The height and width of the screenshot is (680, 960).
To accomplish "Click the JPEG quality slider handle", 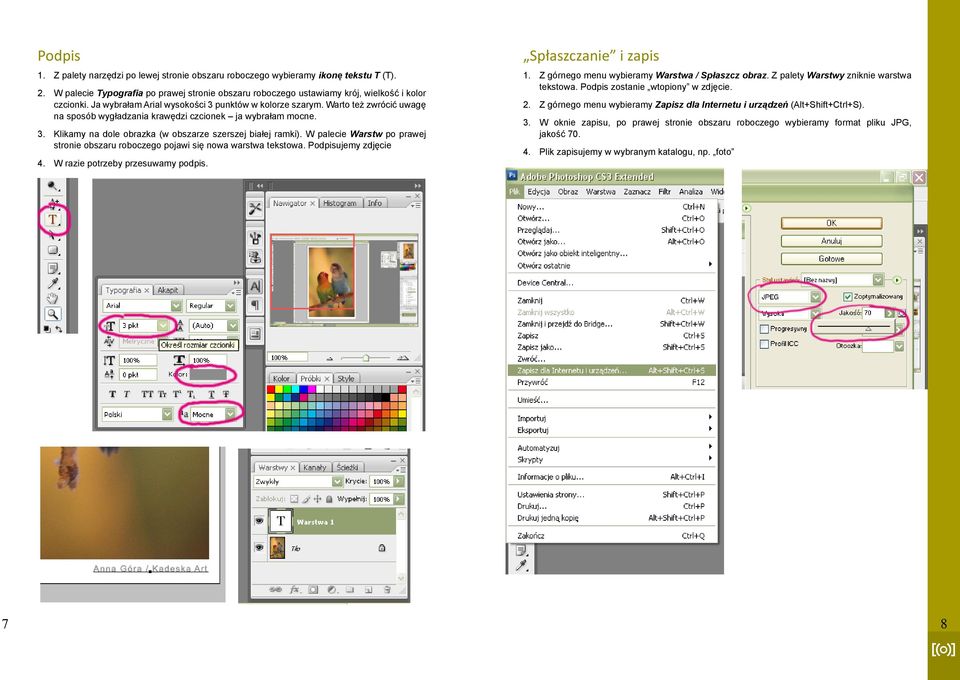I will click(868, 329).
